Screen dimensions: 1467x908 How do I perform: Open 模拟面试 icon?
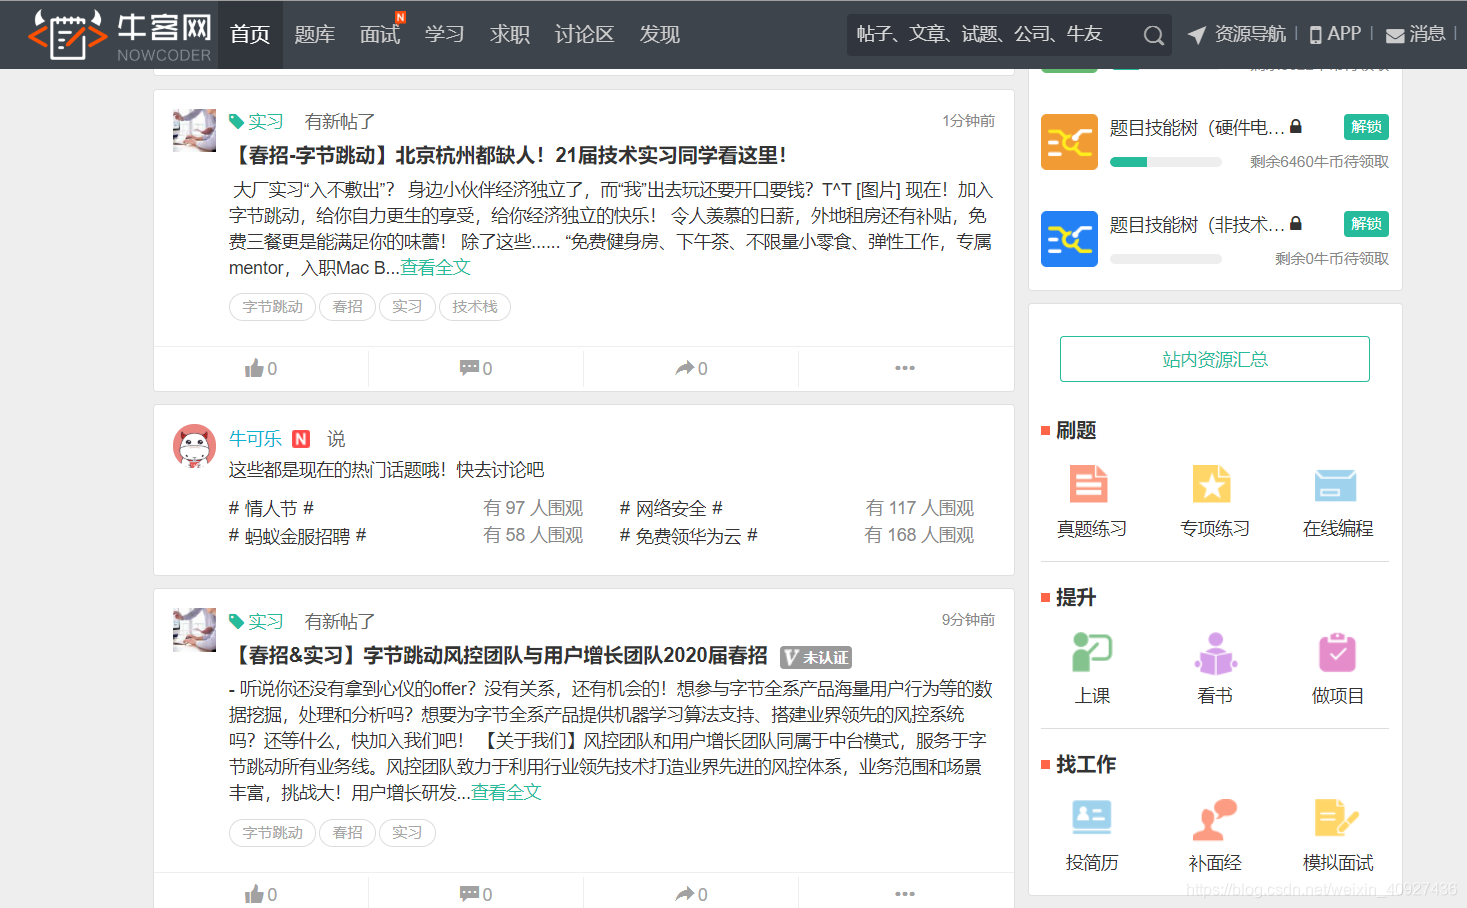[1337, 818]
